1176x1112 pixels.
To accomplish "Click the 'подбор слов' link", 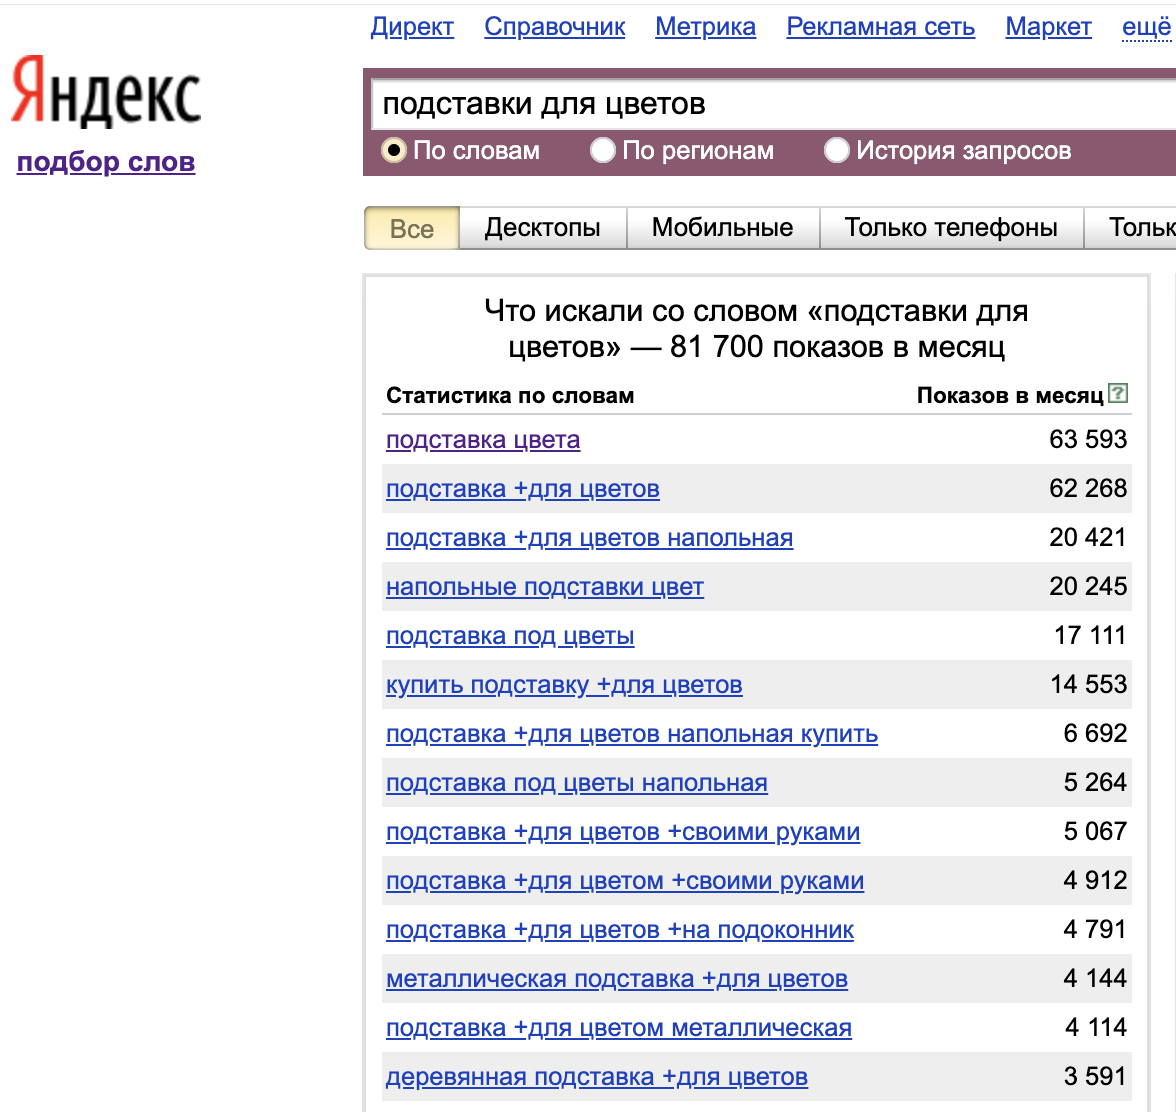I will coord(106,162).
